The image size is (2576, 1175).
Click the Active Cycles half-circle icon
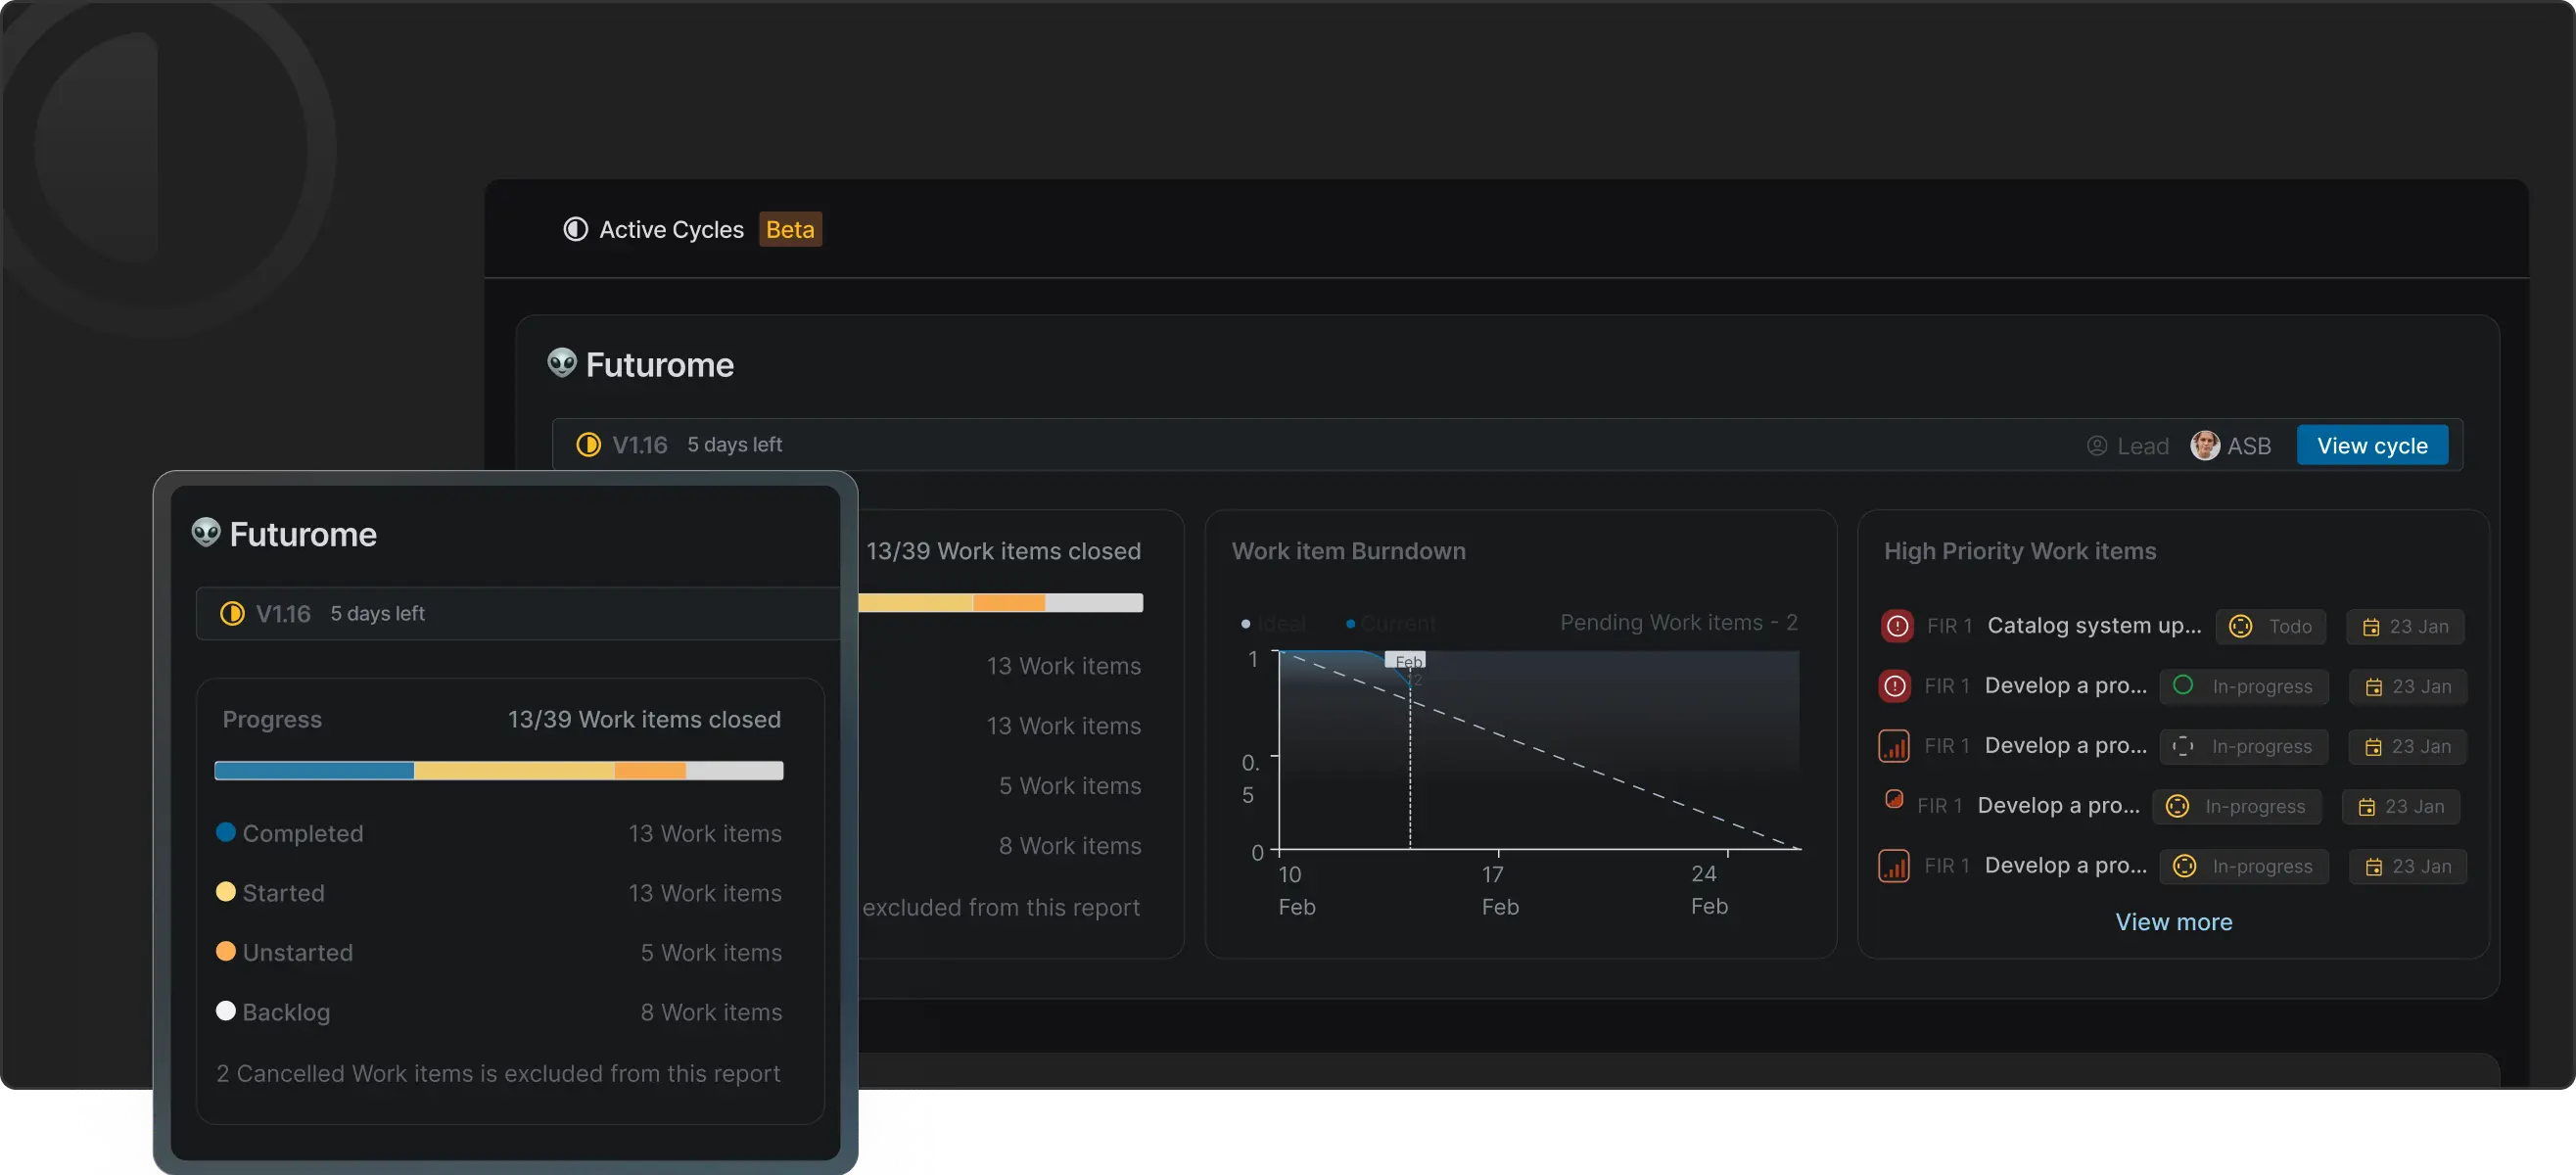coord(576,229)
